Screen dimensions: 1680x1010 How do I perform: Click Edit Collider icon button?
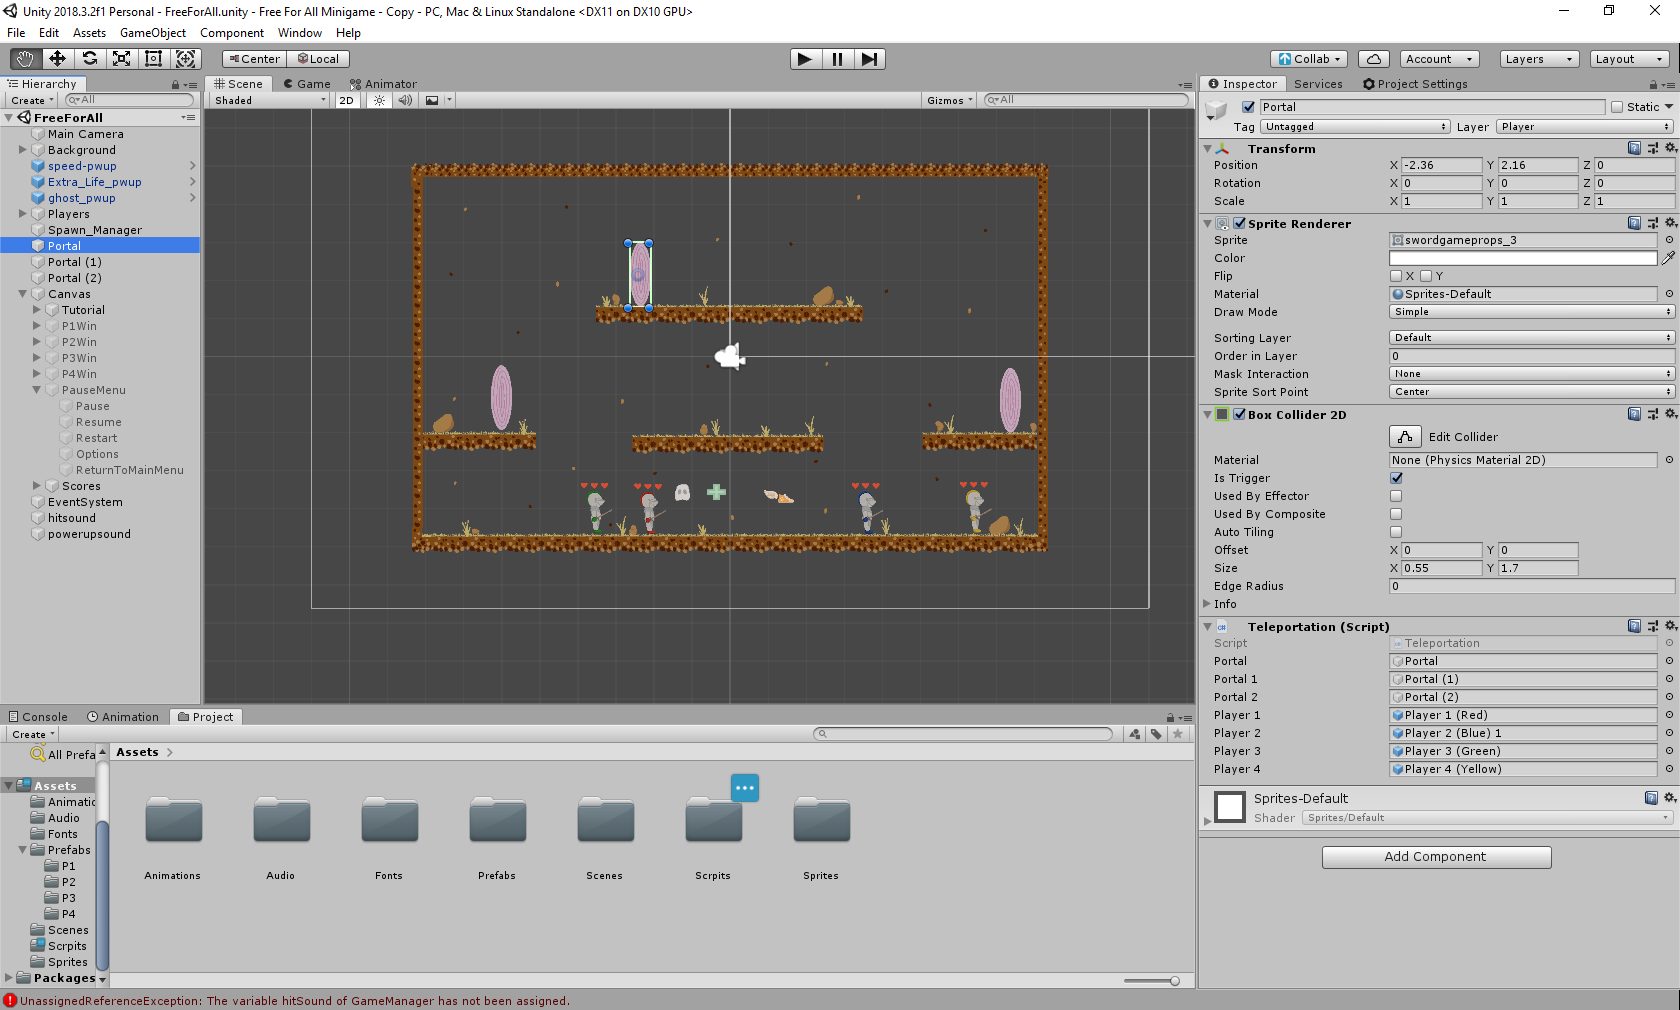pyautogui.click(x=1405, y=437)
